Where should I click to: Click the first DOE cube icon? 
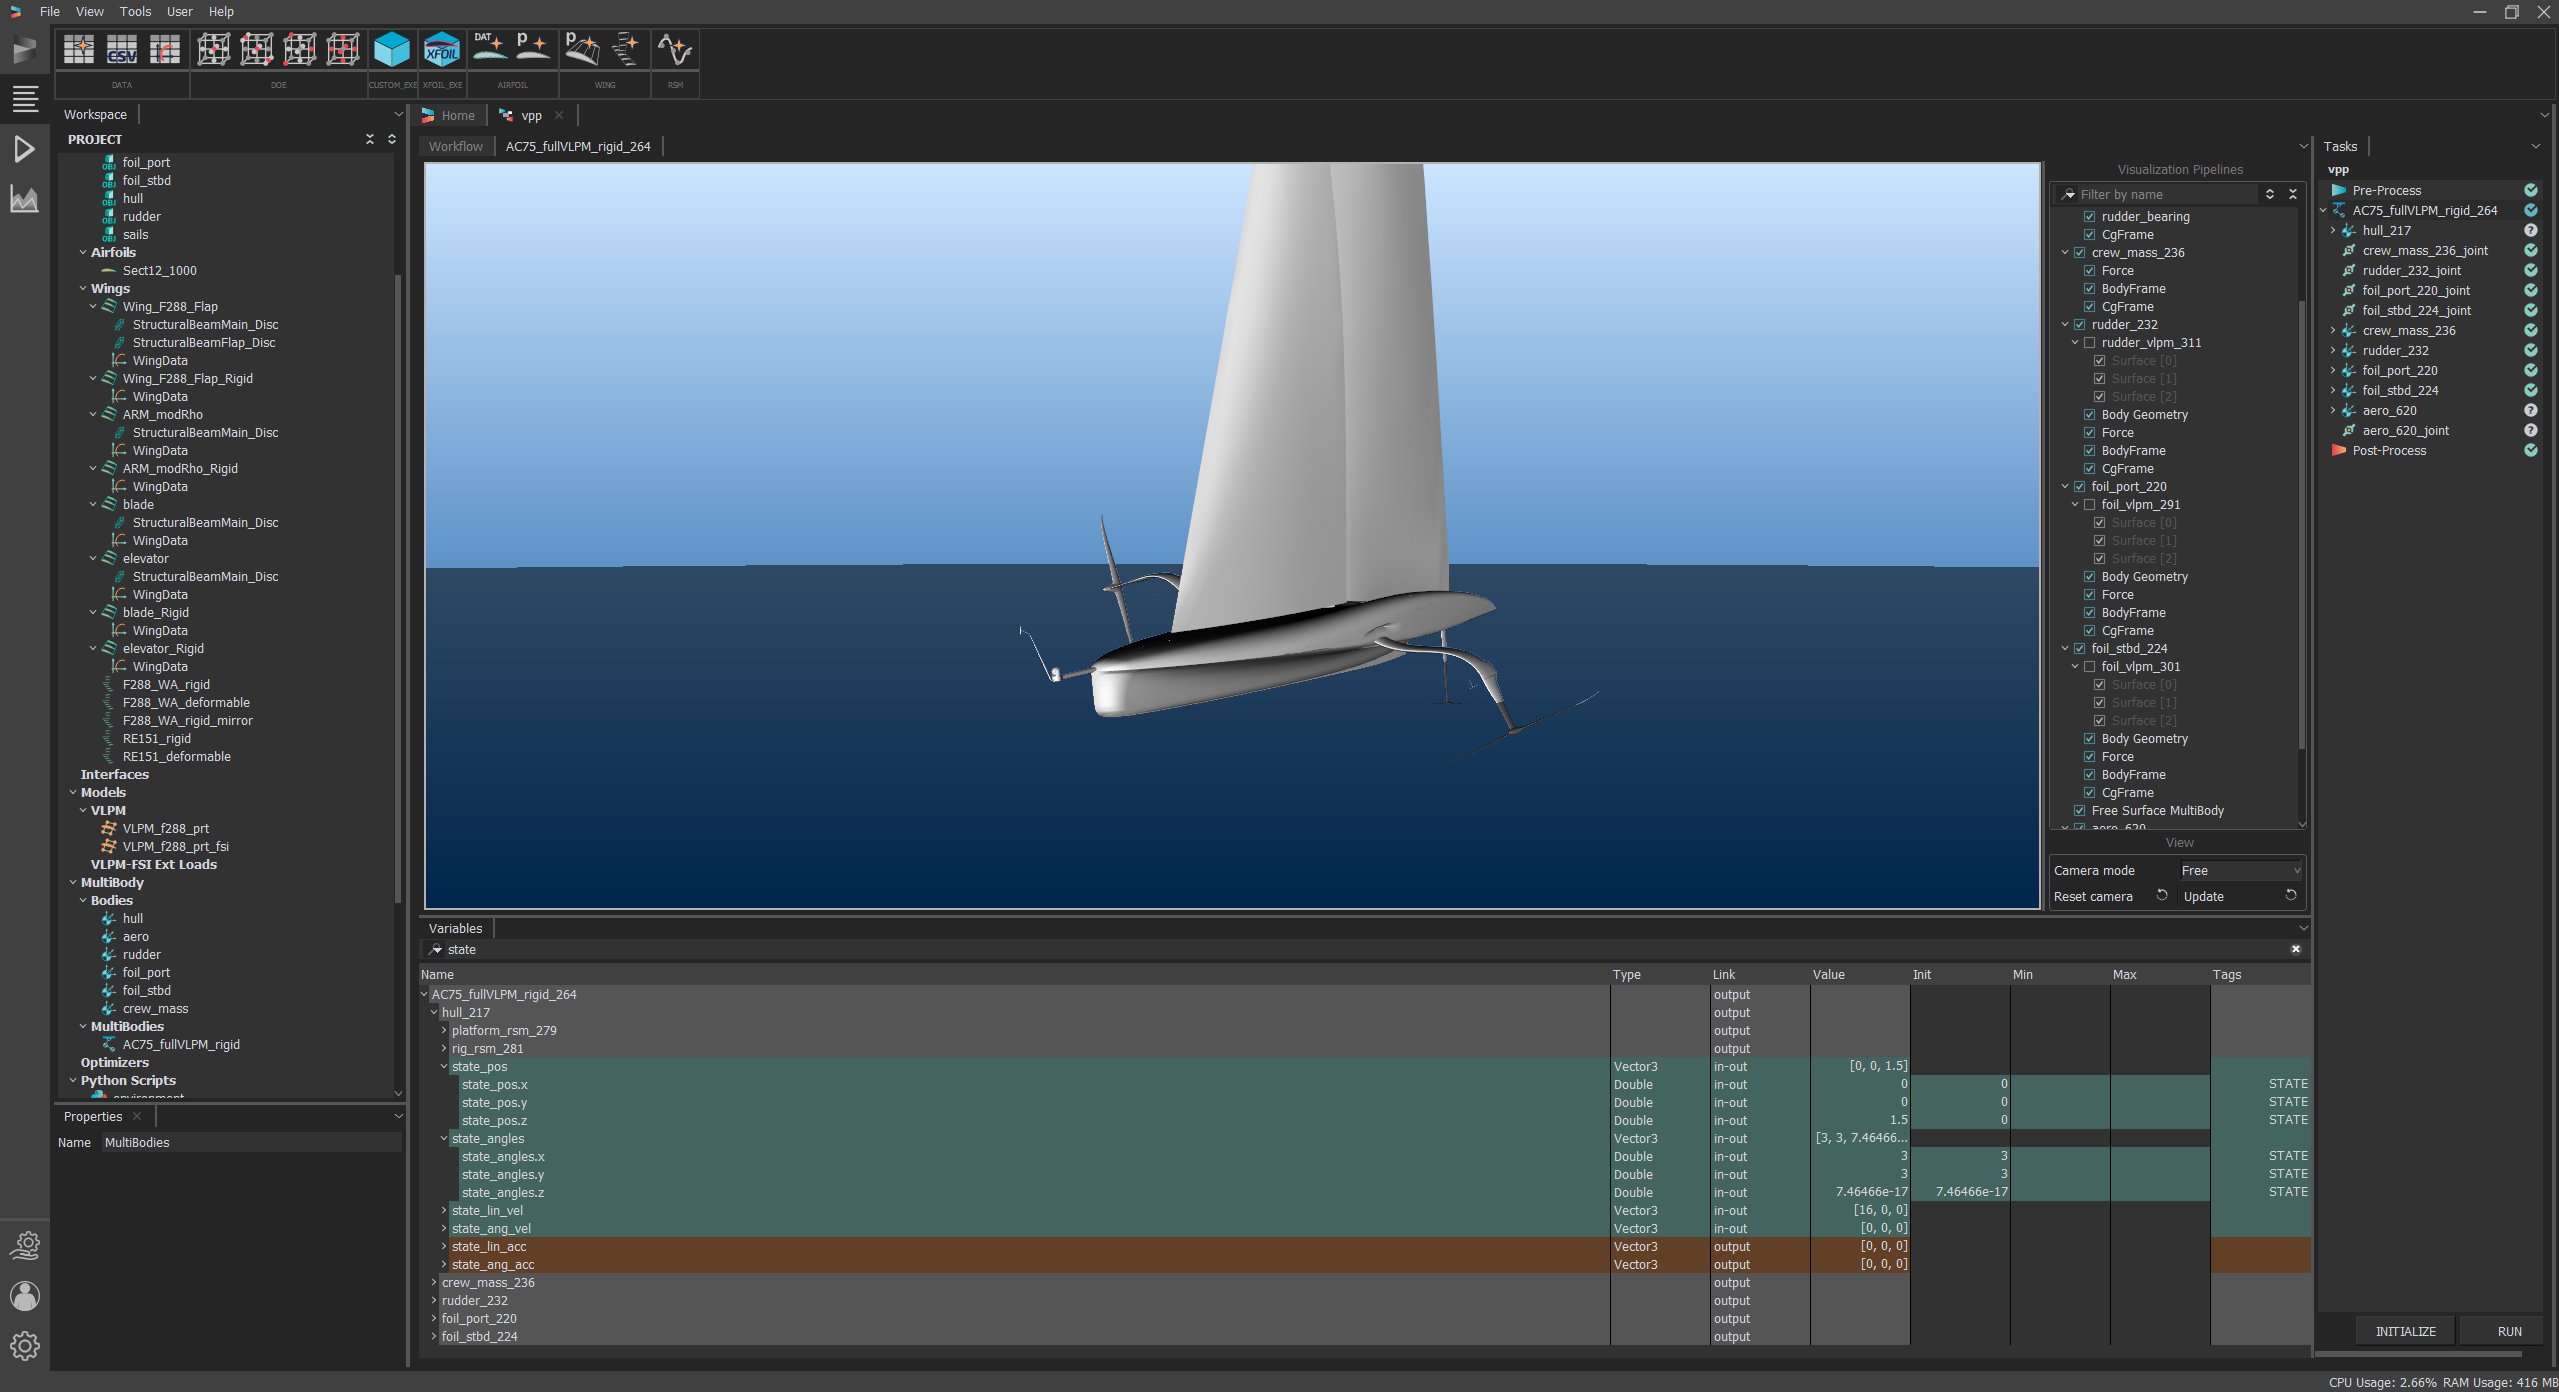click(213, 49)
